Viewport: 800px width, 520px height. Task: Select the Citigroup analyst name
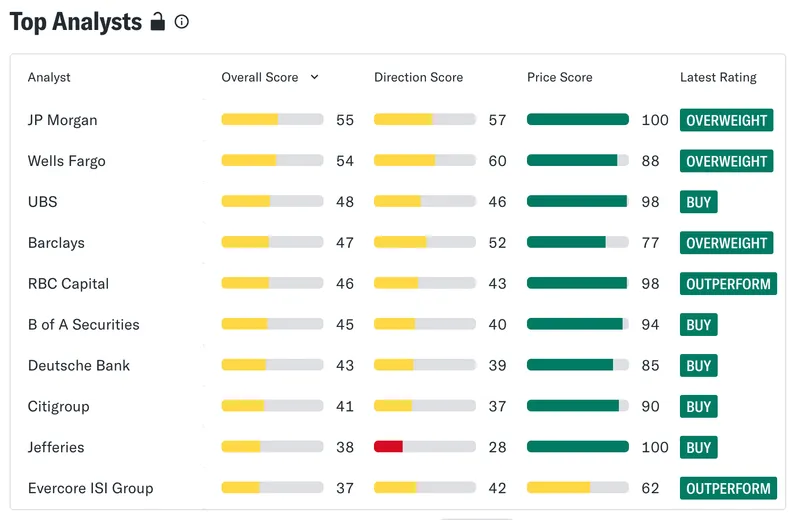click(58, 406)
